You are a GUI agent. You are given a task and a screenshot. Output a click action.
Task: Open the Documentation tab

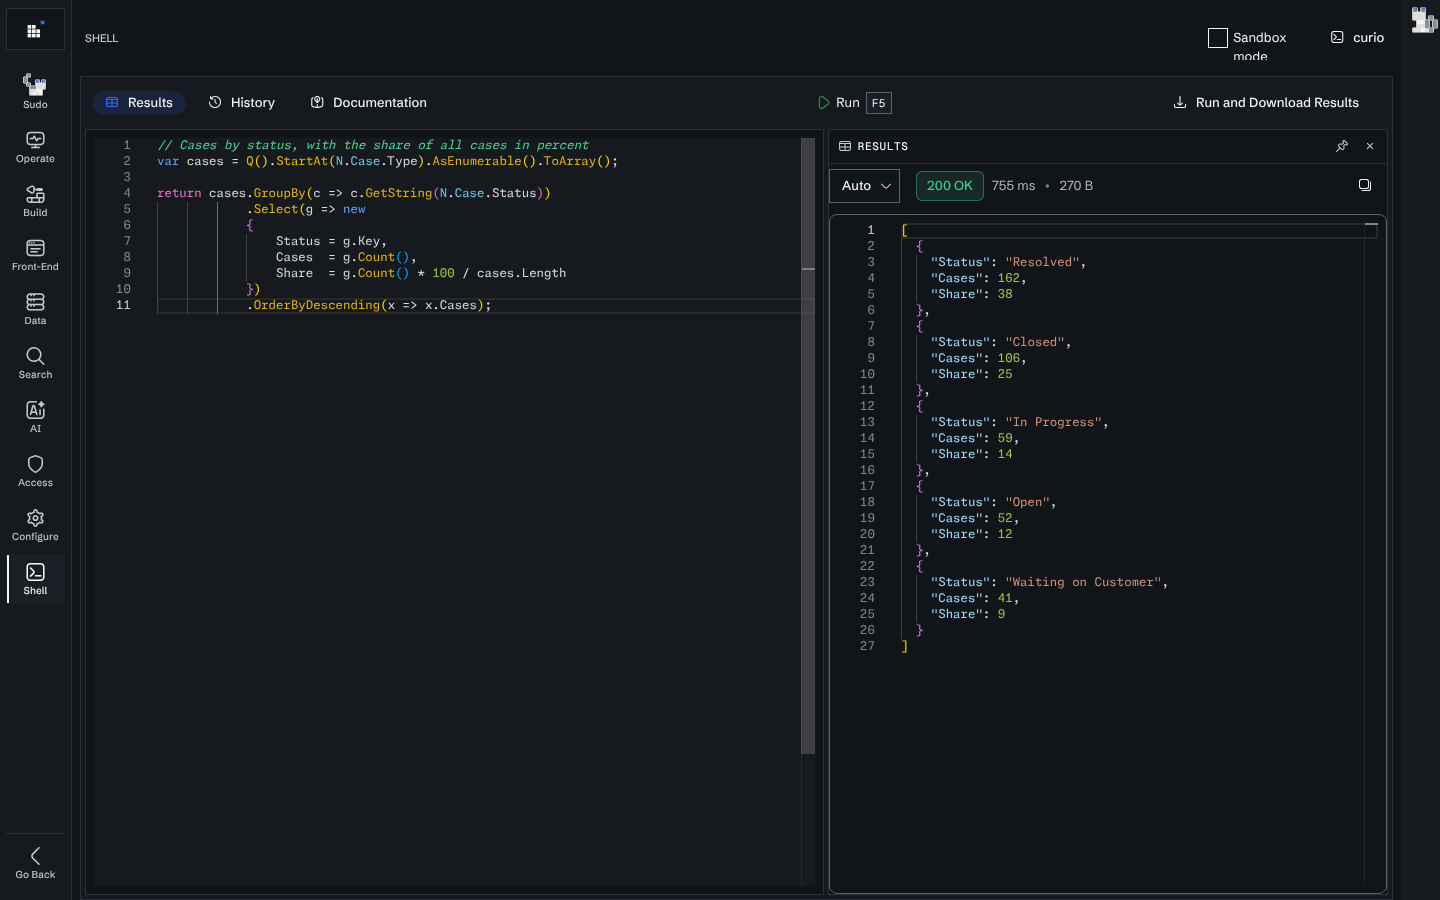click(x=368, y=103)
